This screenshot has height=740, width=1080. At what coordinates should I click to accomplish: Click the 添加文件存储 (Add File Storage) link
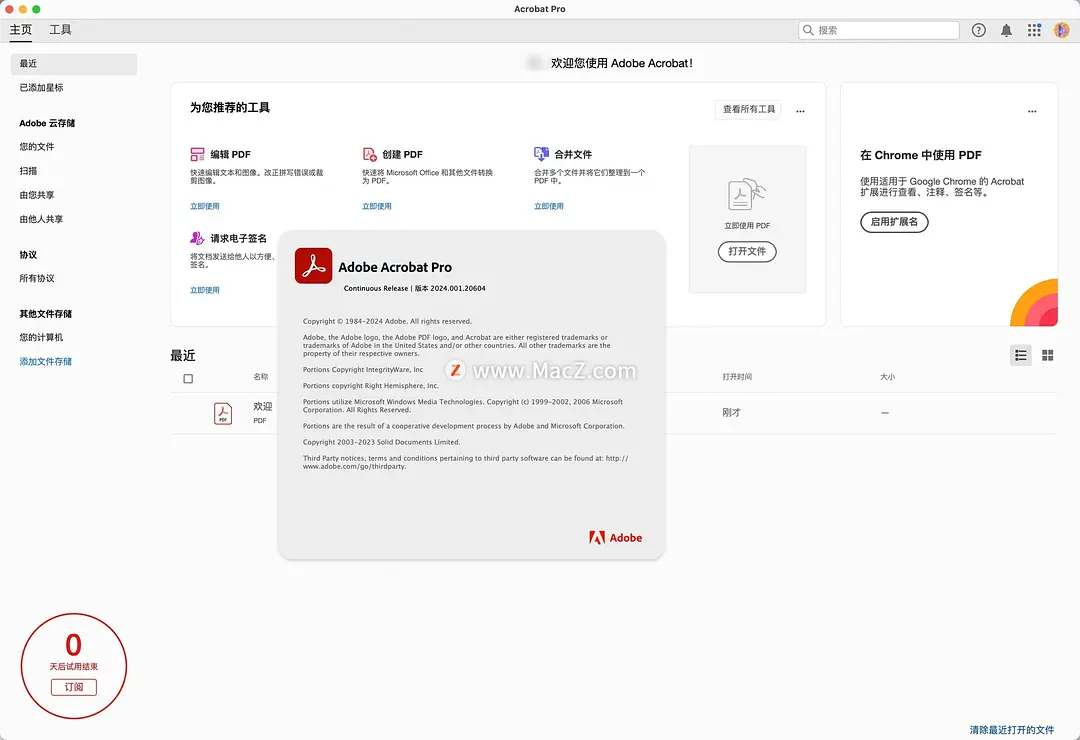click(x=46, y=361)
